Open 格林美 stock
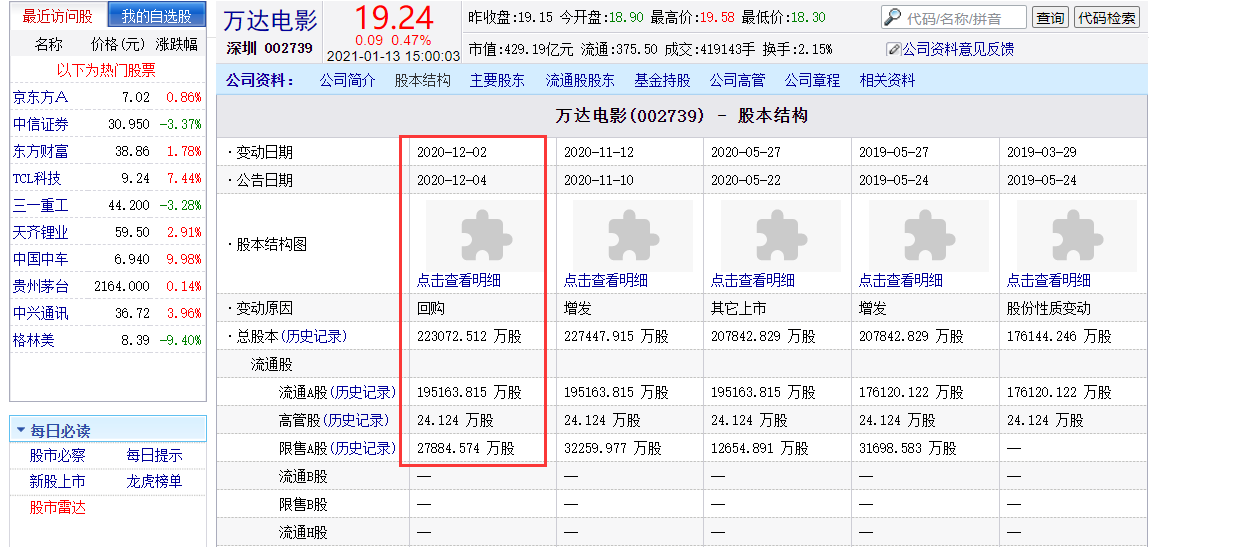This screenshot has width=1243, height=547. tap(33, 340)
